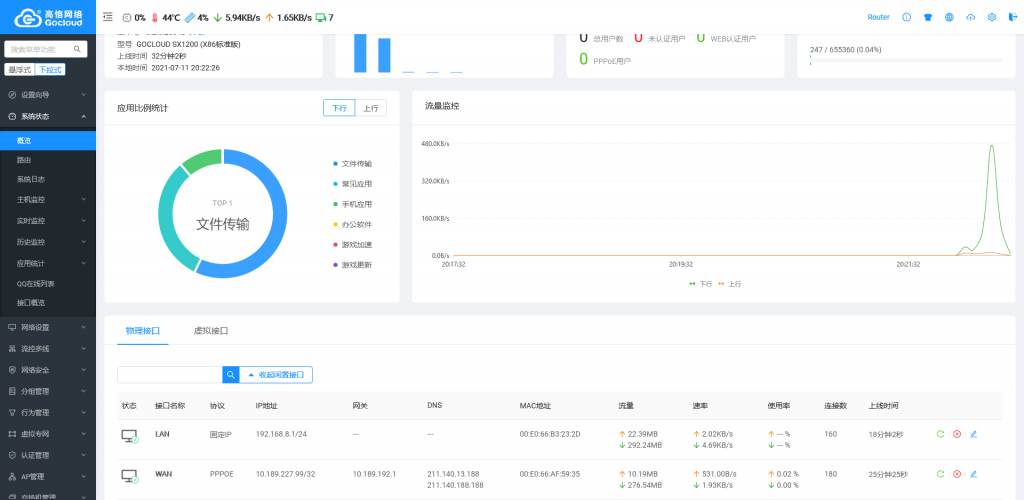Refresh the LAN interface with the green icon
Image resolution: width=1024 pixels, height=500 pixels.
(940, 434)
